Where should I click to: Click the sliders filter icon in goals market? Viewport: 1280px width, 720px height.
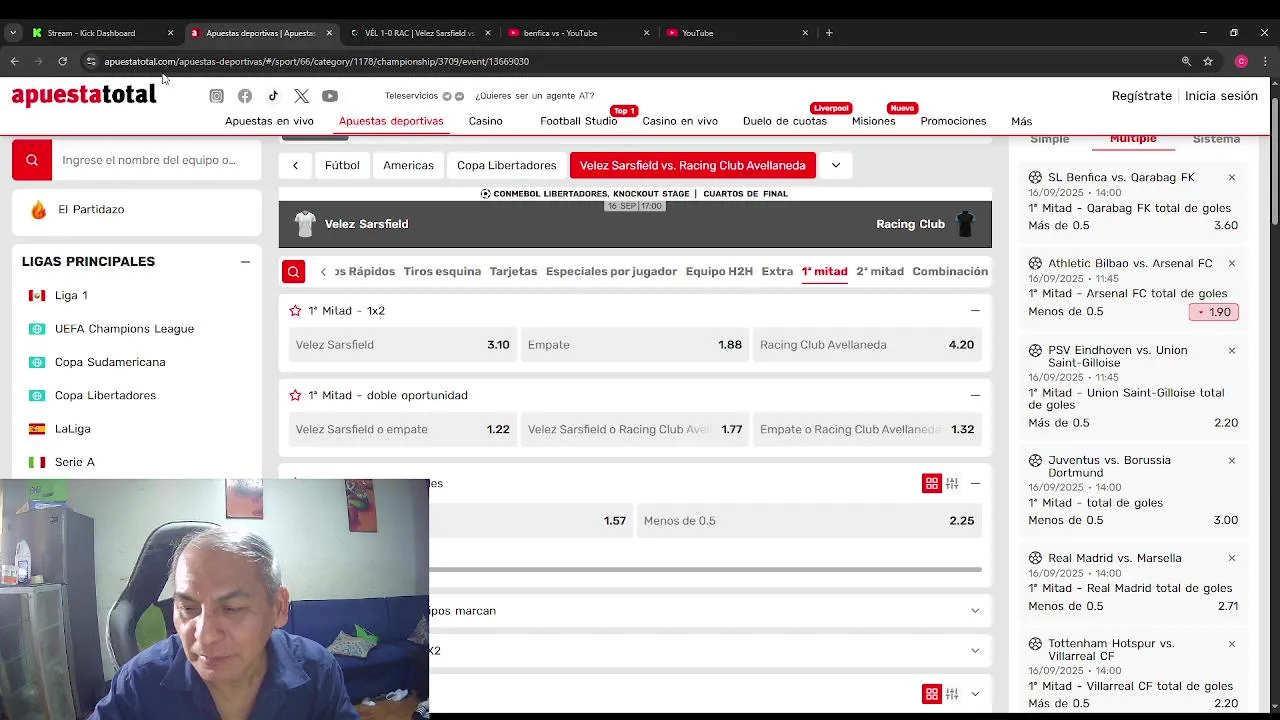click(952, 483)
